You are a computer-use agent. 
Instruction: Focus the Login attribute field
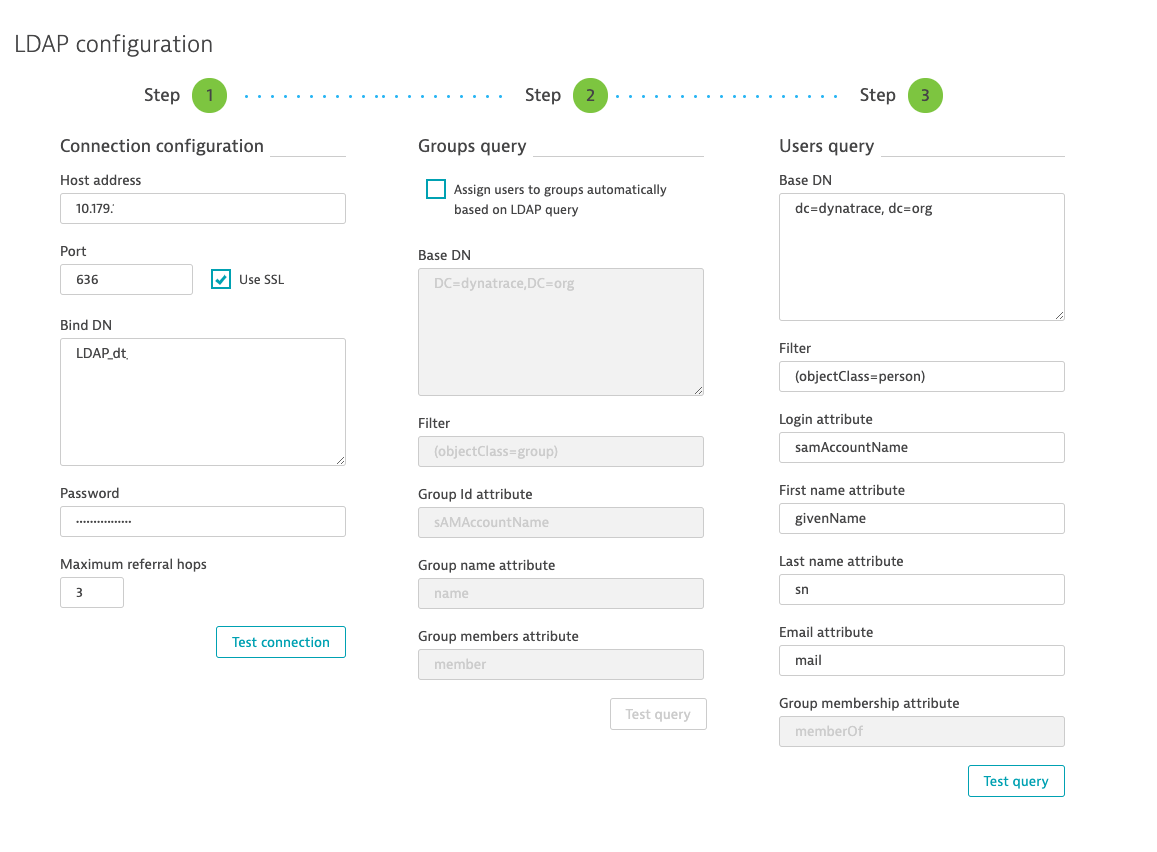(922, 447)
